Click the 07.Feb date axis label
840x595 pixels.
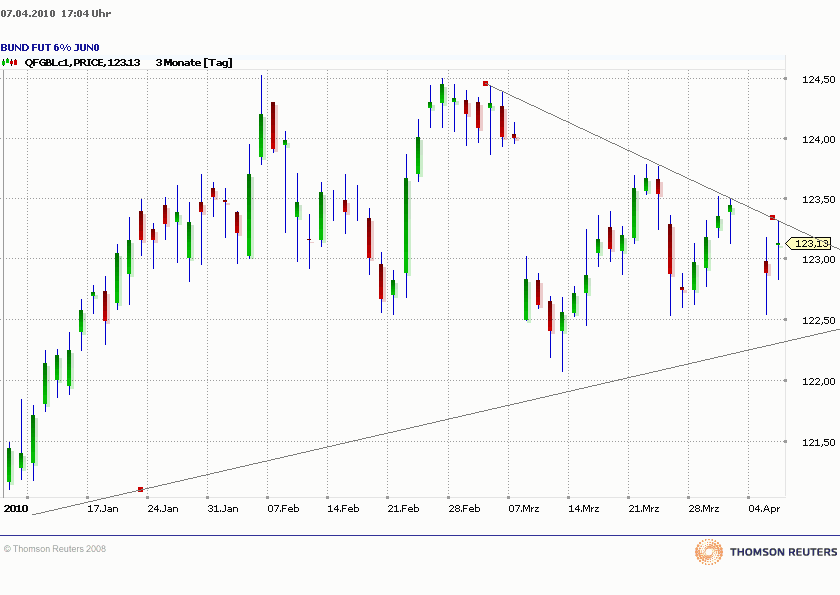coord(283,508)
